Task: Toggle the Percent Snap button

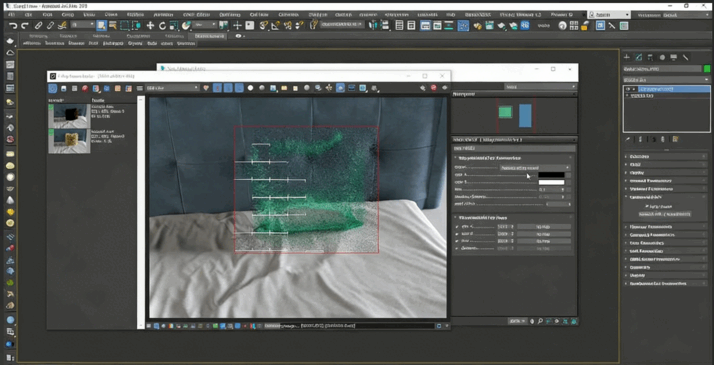Action: click(288, 25)
